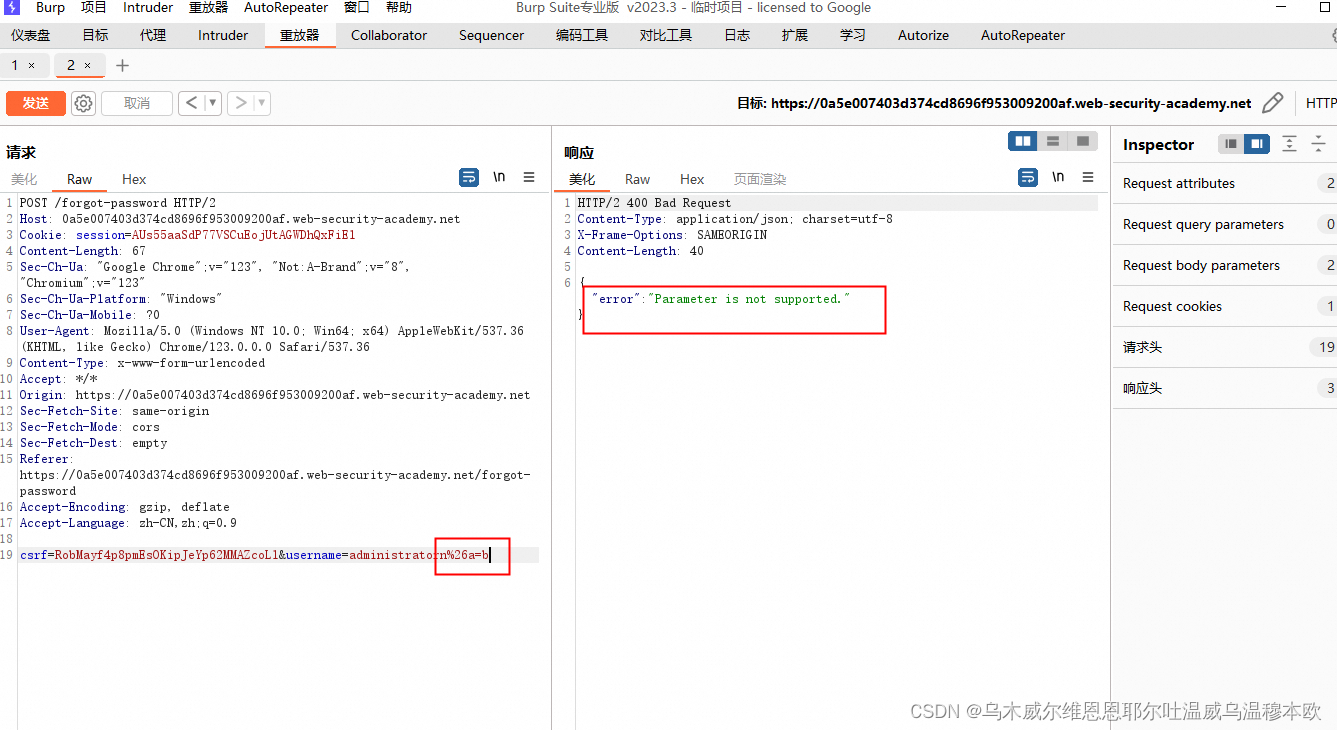Select horizontal split response layout toggle
Screen dimensions: 1337x730
point(1052,141)
